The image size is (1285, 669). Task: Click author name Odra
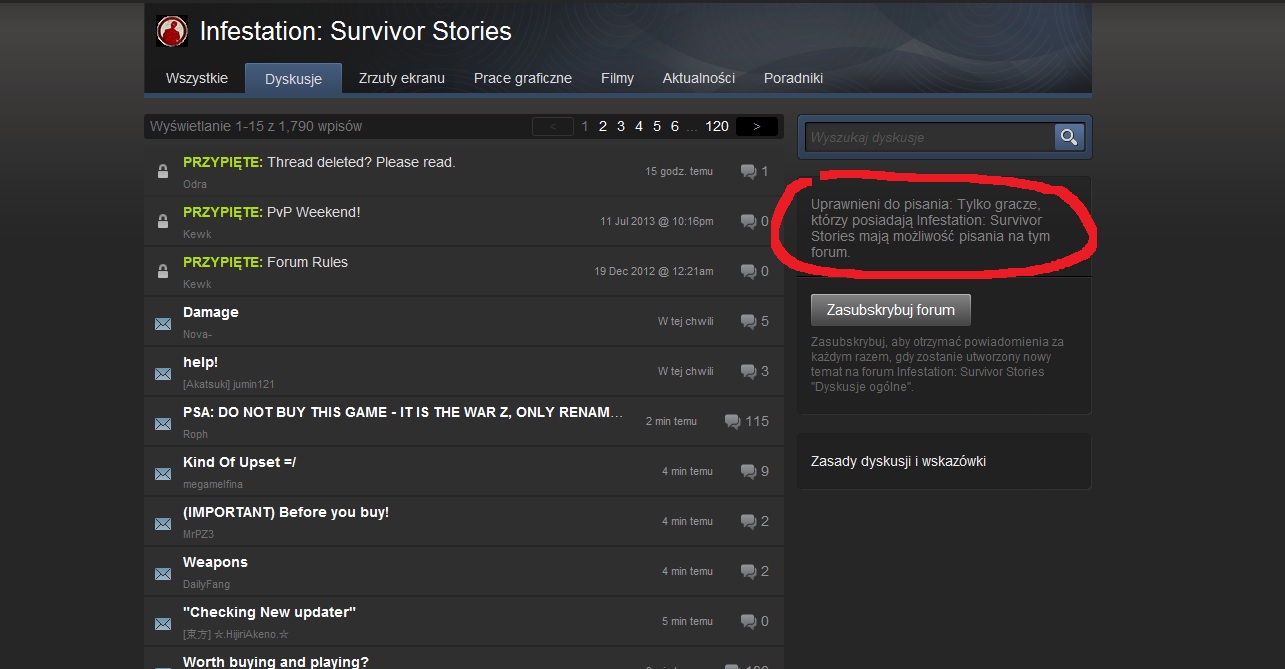[x=195, y=184]
